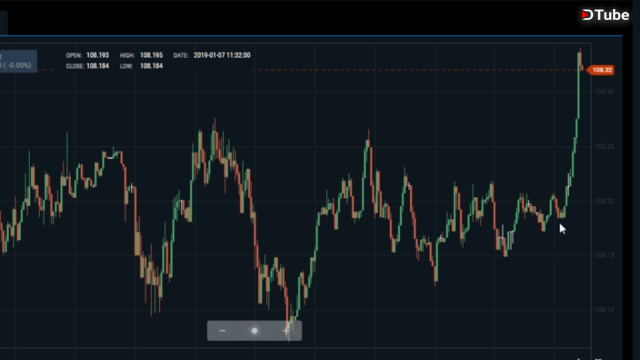Image resolution: width=640 pixels, height=360 pixels.
Task: Click the LOW value 108.184 beside LOW label
Action: [x=151, y=66]
